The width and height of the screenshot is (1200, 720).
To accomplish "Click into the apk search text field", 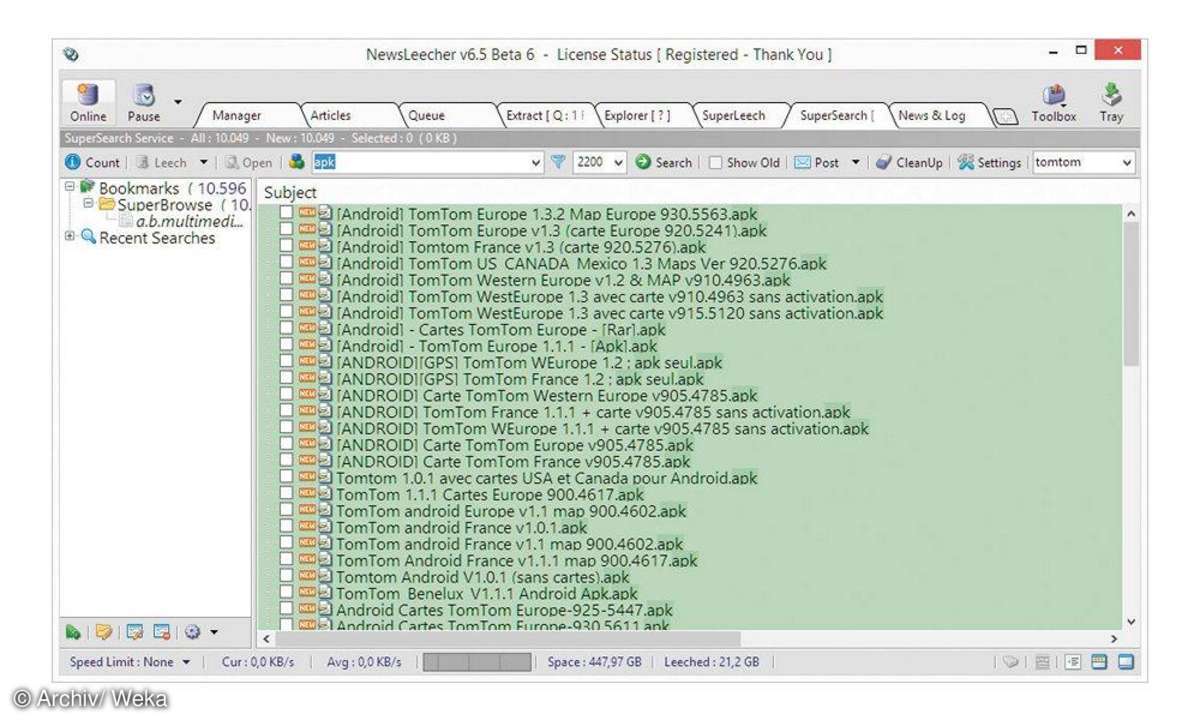I will pyautogui.click(x=420, y=162).
